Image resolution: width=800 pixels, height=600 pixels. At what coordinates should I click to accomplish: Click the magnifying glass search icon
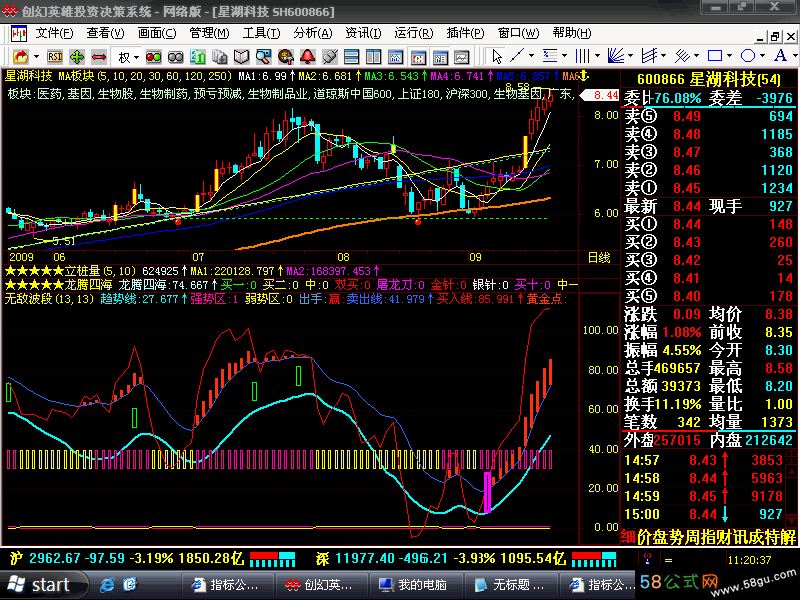[x=263, y=56]
